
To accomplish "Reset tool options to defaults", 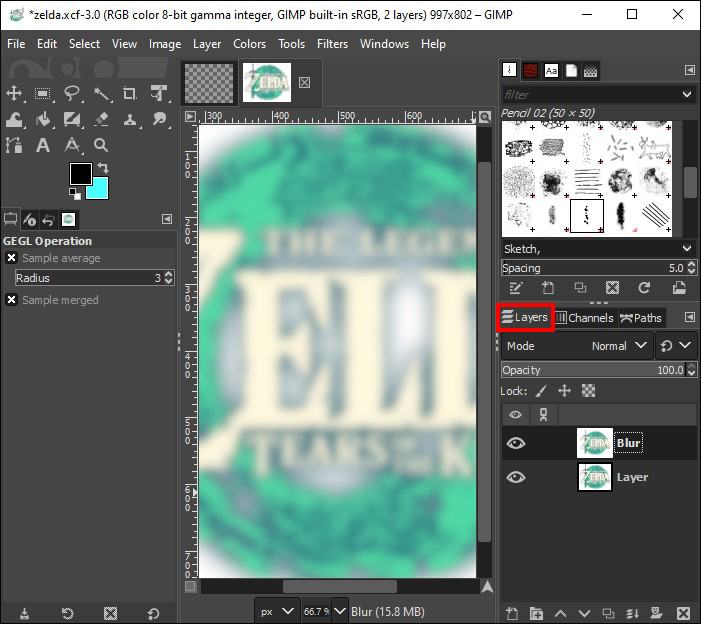I will [153, 613].
